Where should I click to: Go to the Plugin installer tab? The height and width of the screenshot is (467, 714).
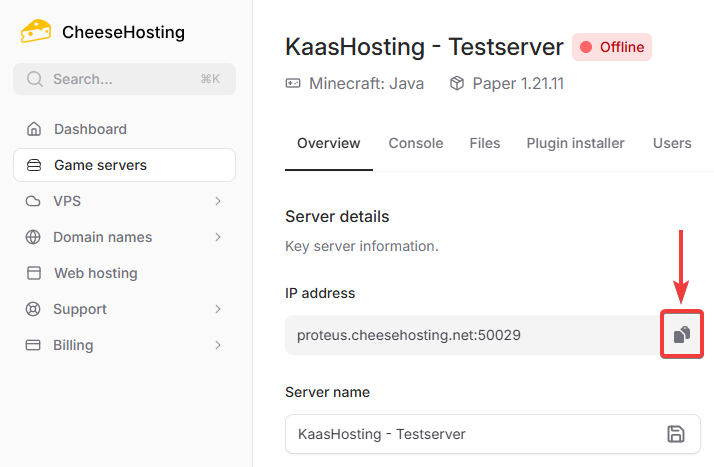coord(575,143)
